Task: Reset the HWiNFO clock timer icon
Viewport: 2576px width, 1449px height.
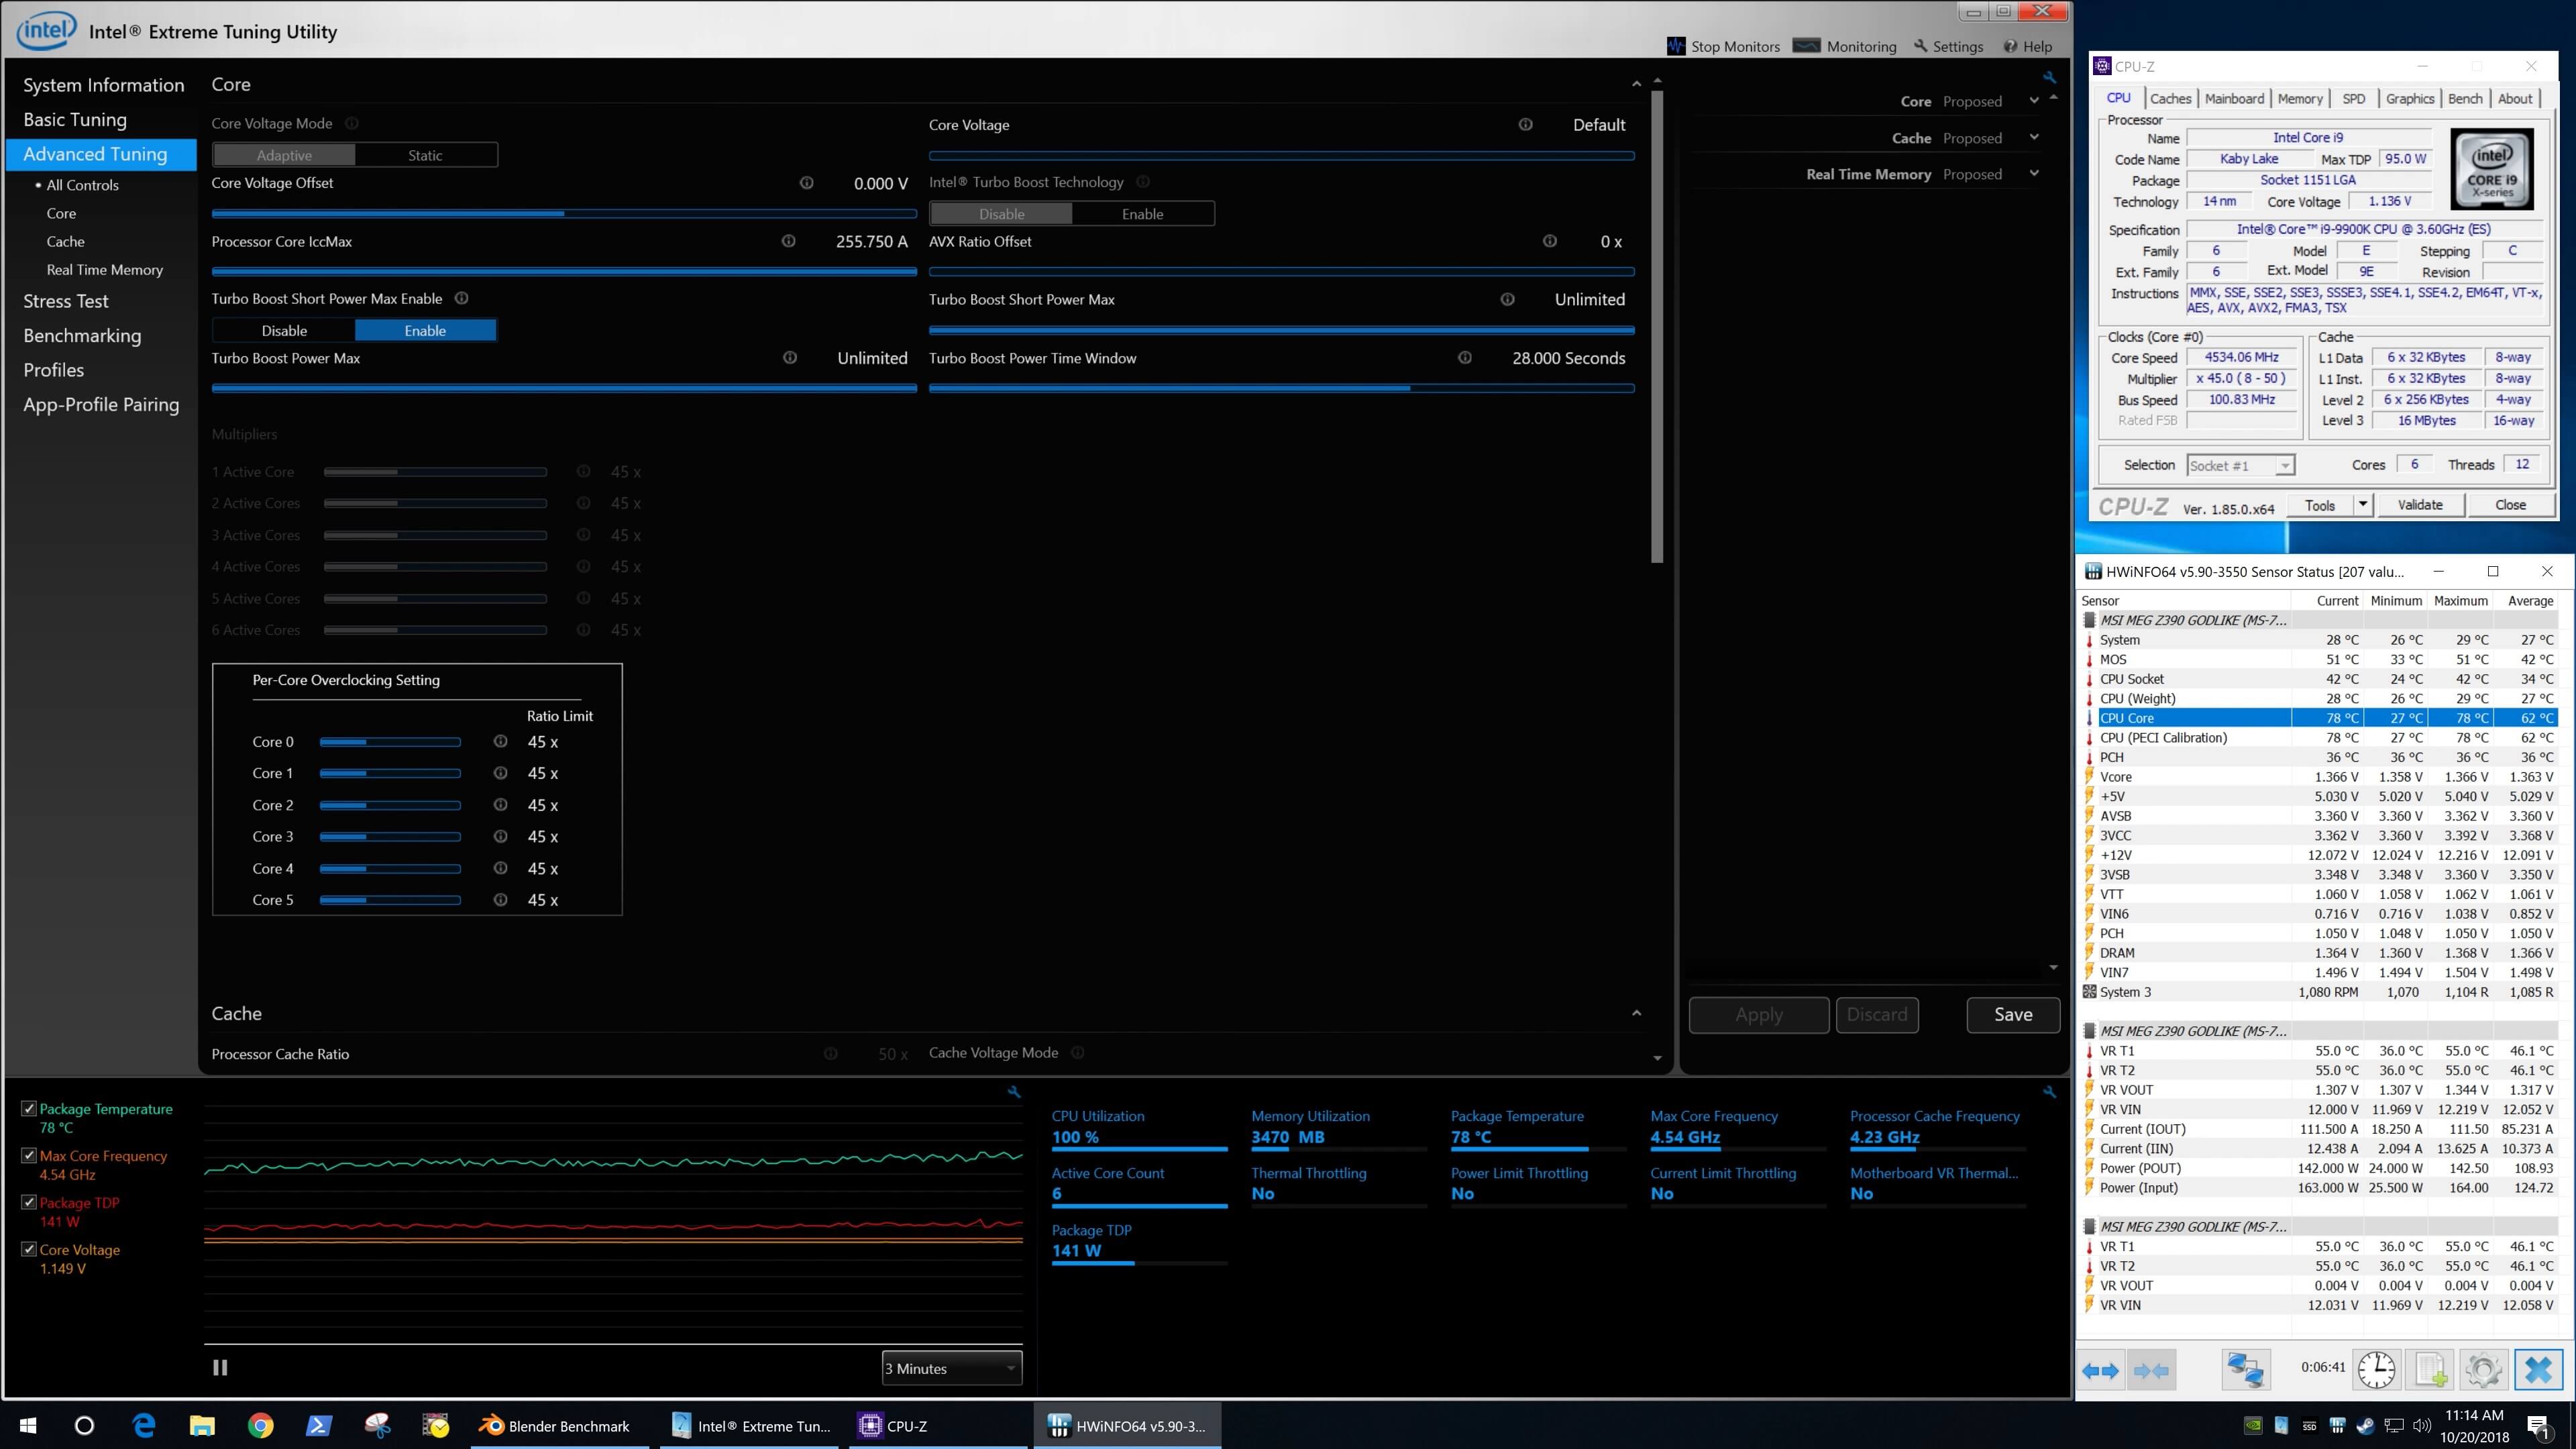Action: (x=2376, y=1370)
